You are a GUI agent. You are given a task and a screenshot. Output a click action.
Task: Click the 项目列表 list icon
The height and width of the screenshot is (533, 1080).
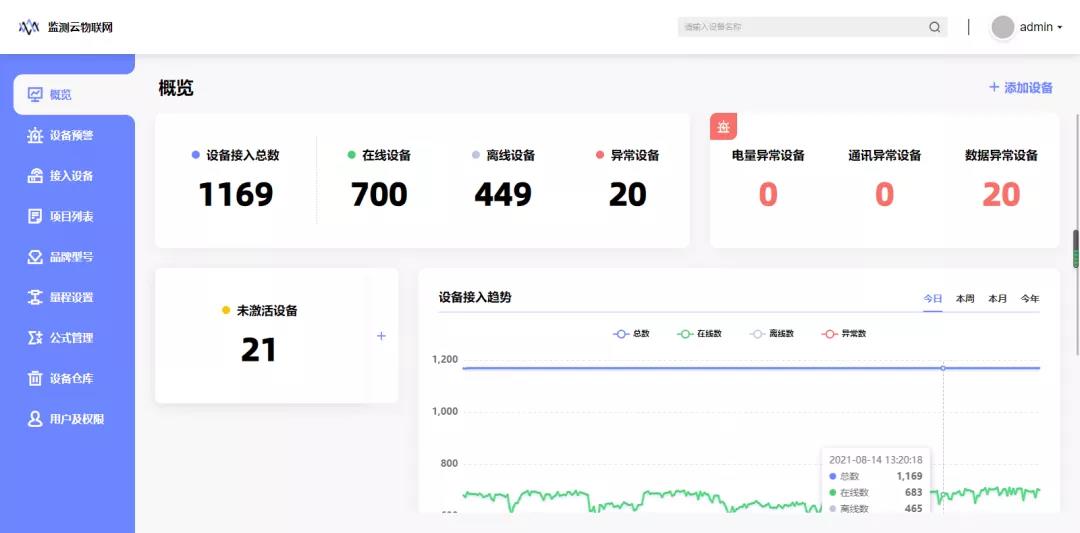35,216
